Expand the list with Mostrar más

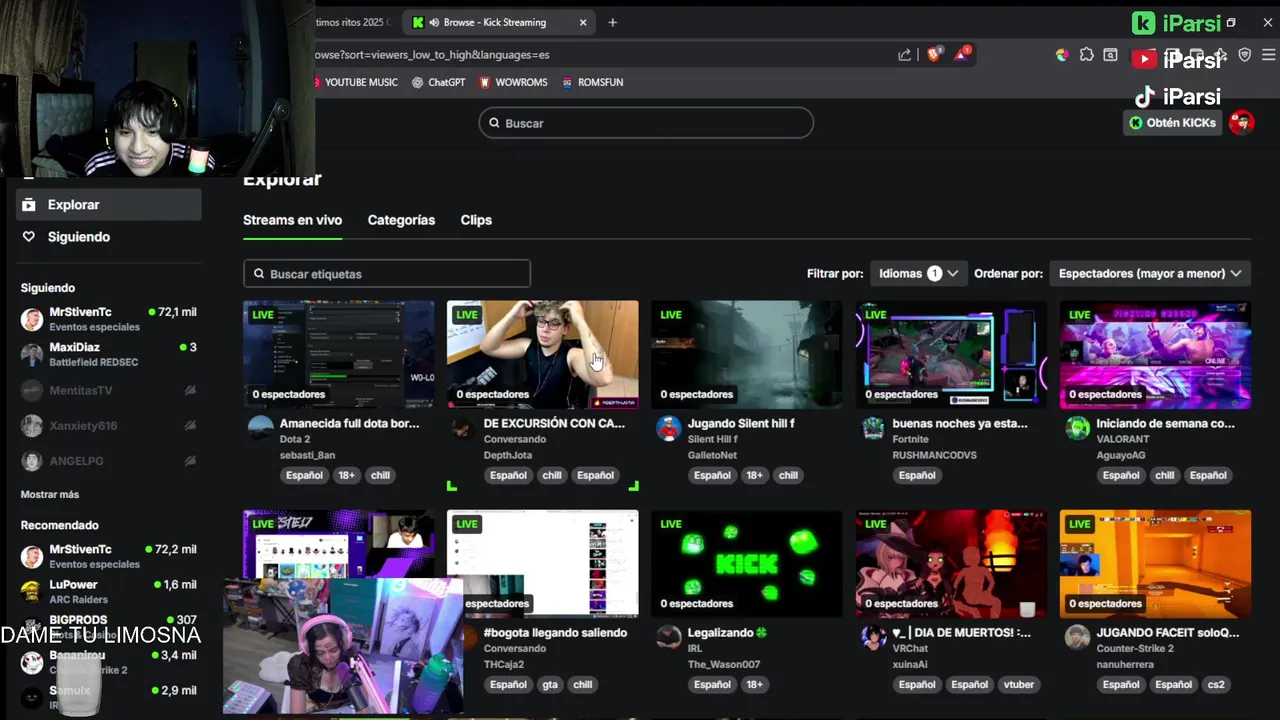[x=50, y=494]
